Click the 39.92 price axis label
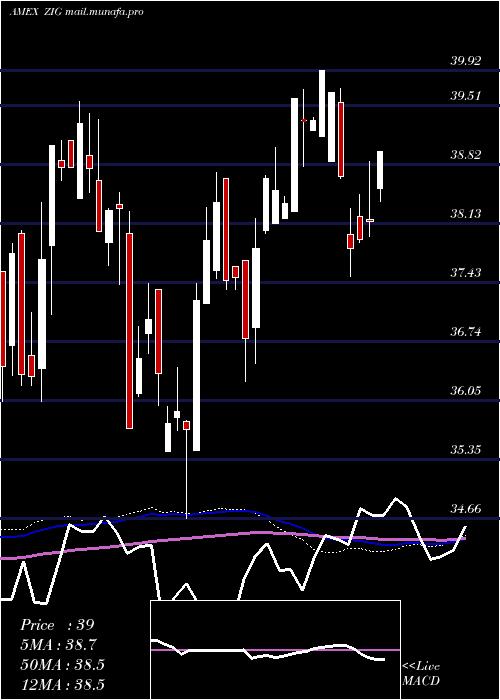The image size is (500, 700). tap(466, 60)
